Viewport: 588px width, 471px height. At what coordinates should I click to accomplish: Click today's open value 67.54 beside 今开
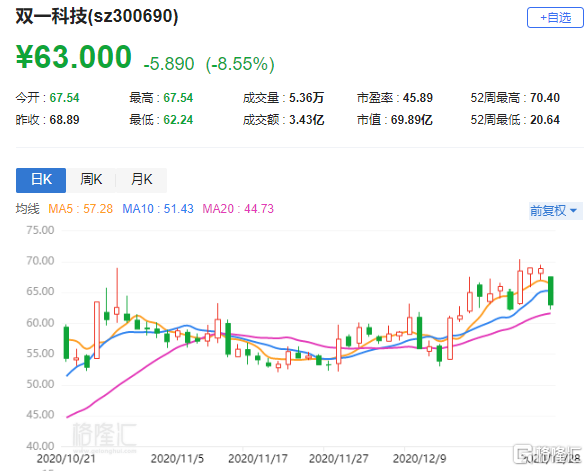point(64,98)
